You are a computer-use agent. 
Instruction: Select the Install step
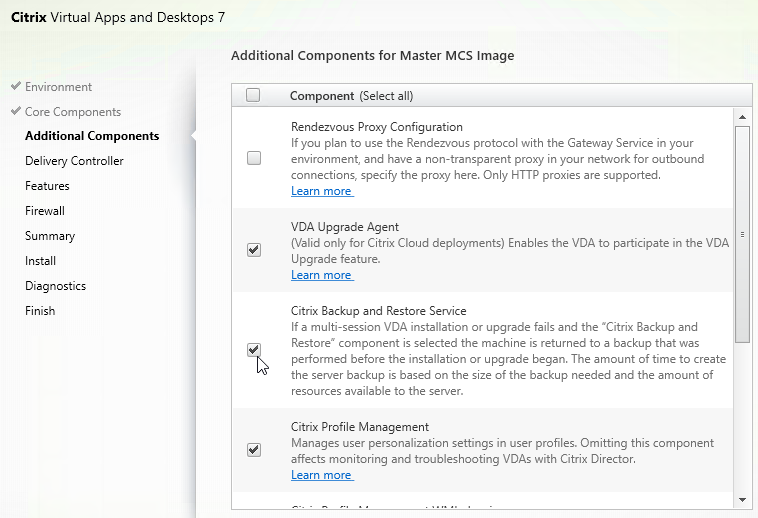click(40, 261)
